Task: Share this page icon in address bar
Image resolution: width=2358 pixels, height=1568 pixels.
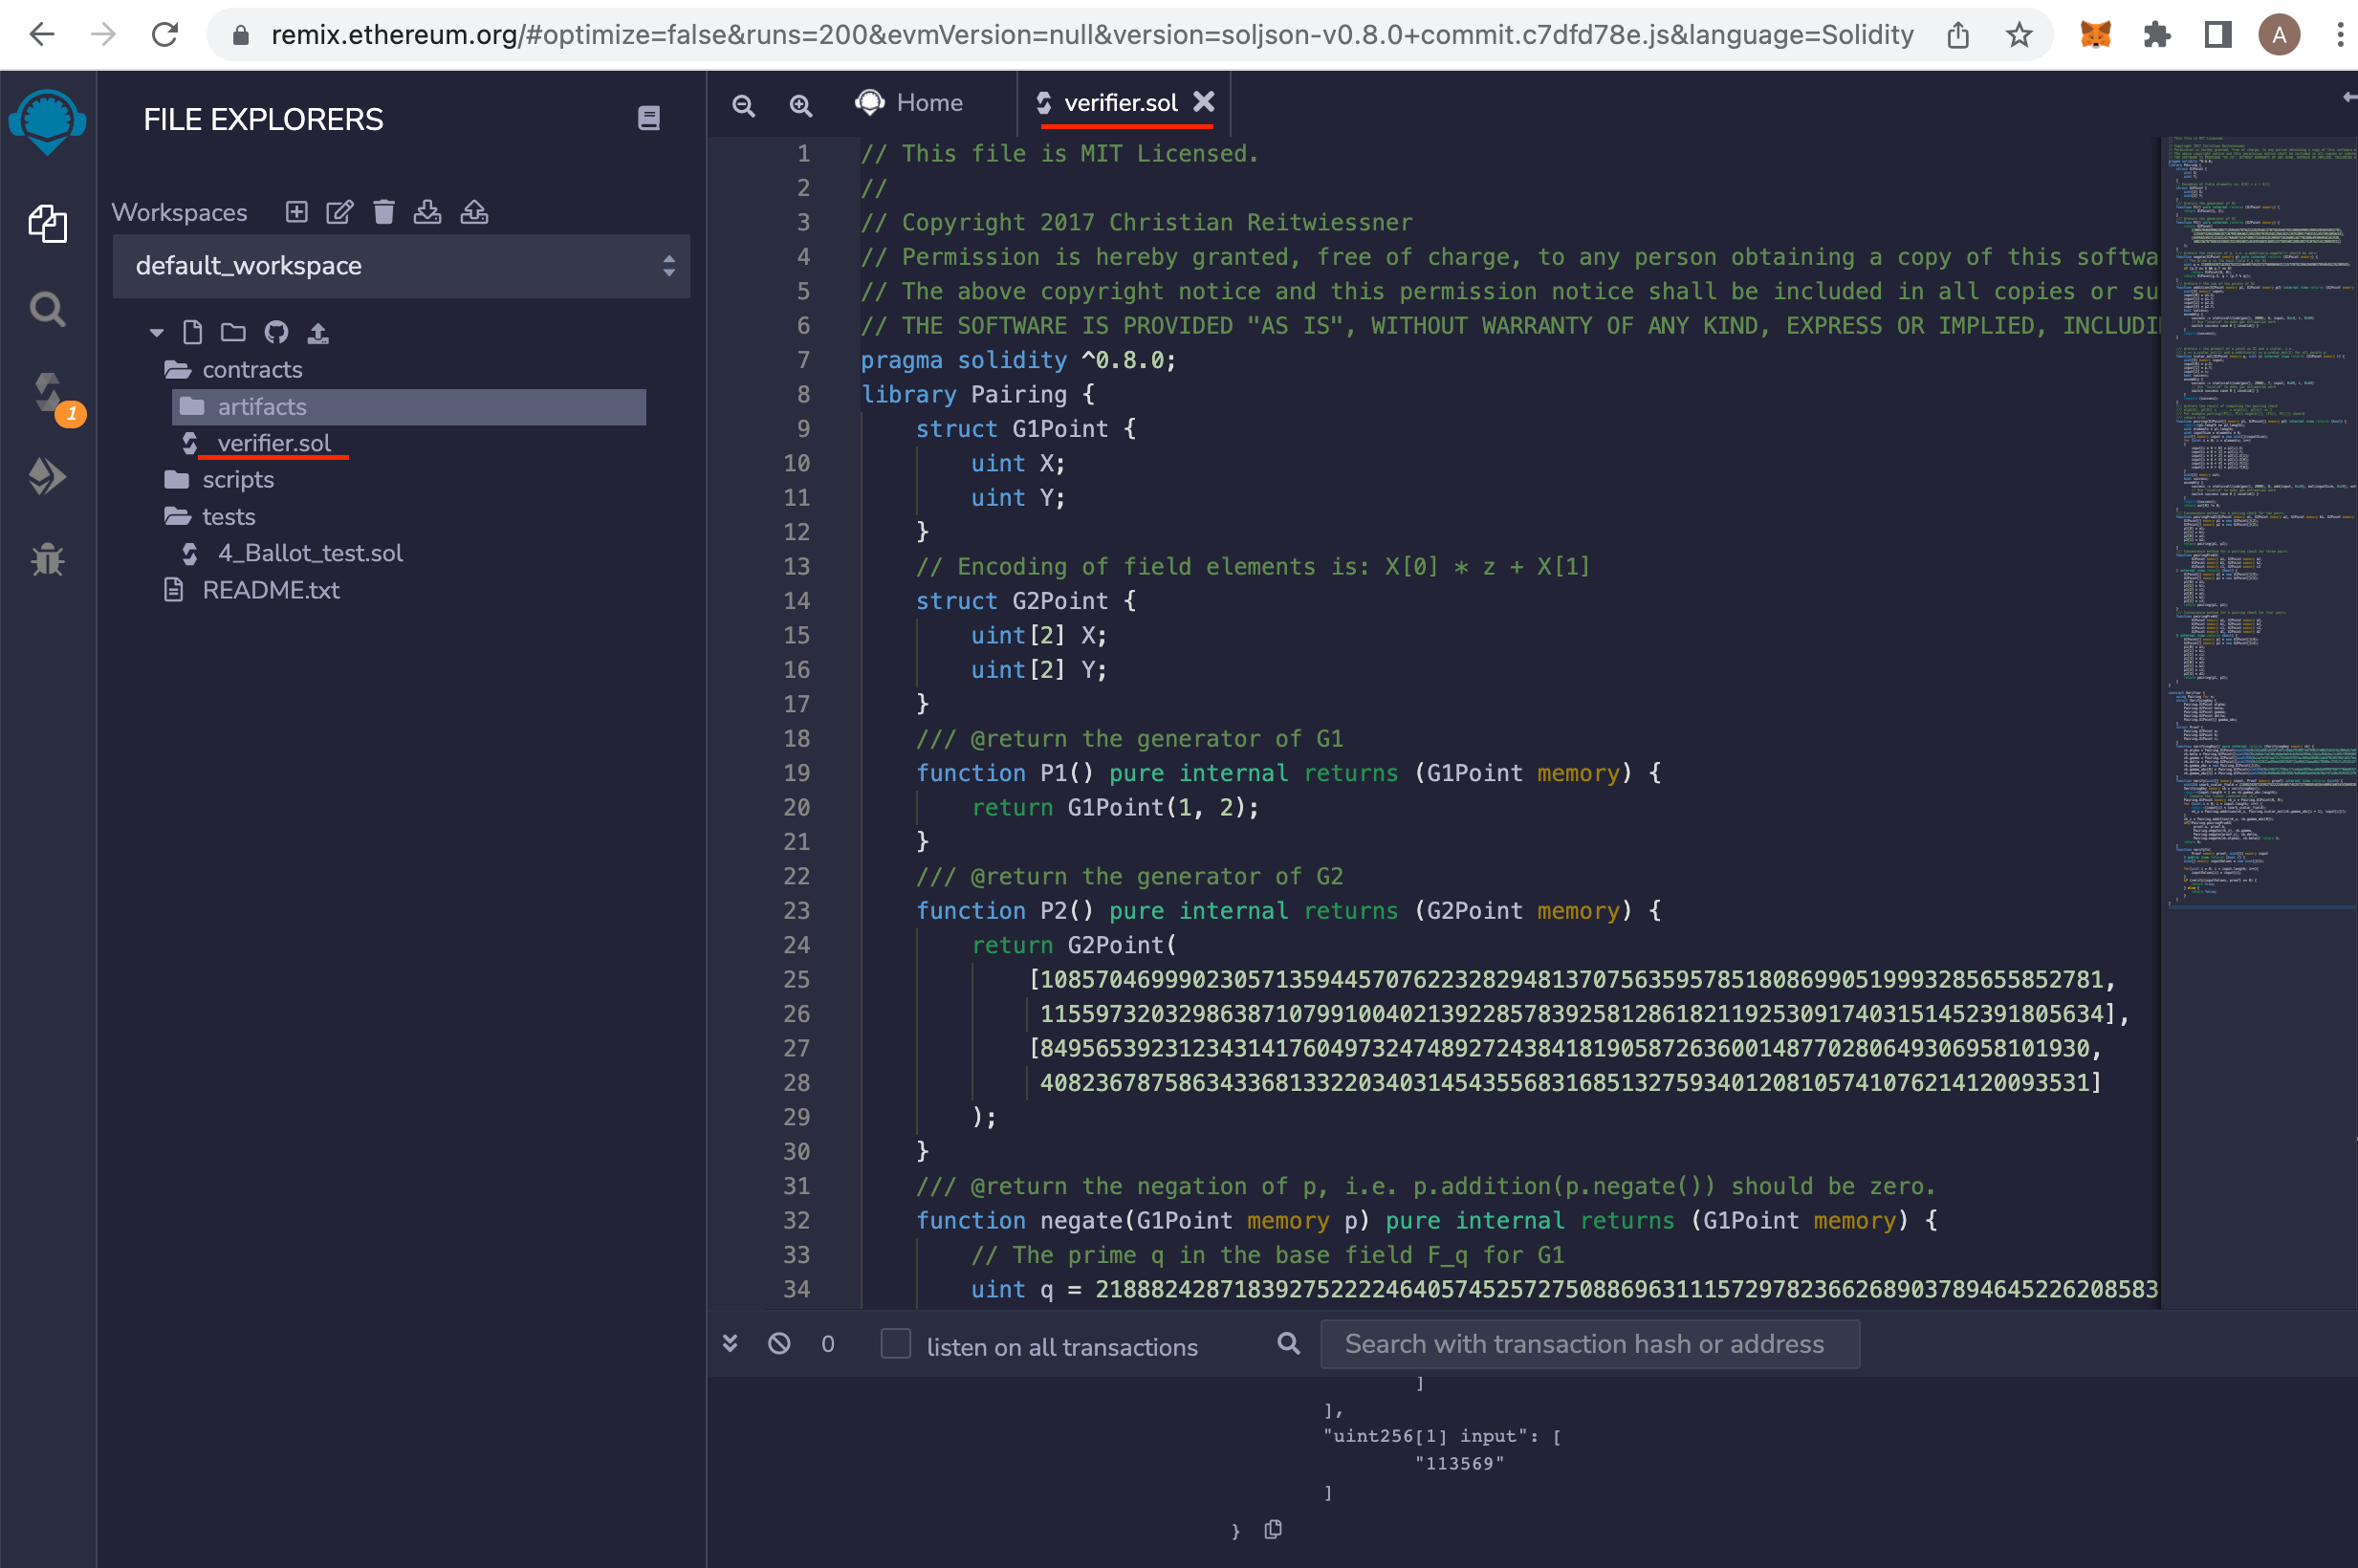Action: pyautogui.click(x=1958, y=35)
